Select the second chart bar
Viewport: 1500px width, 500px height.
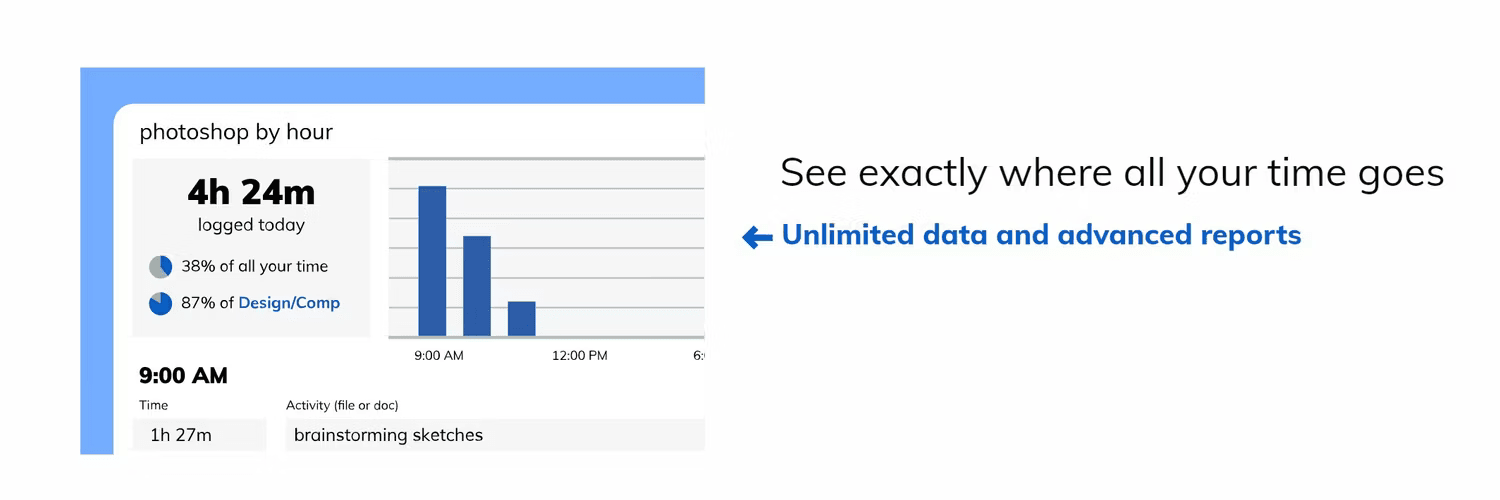point(477,286)
